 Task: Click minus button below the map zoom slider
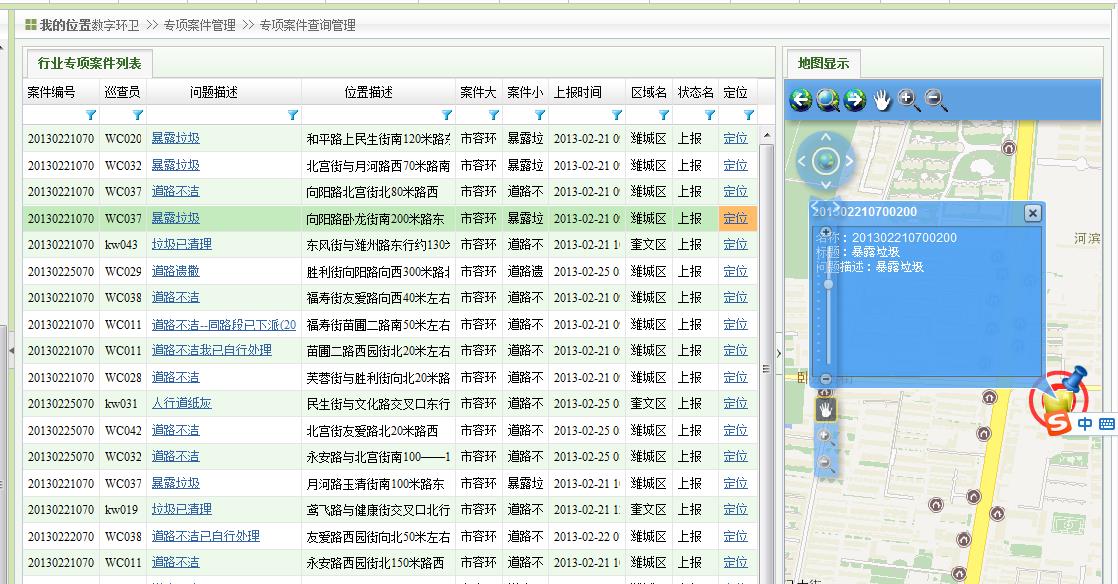(826, 379)
